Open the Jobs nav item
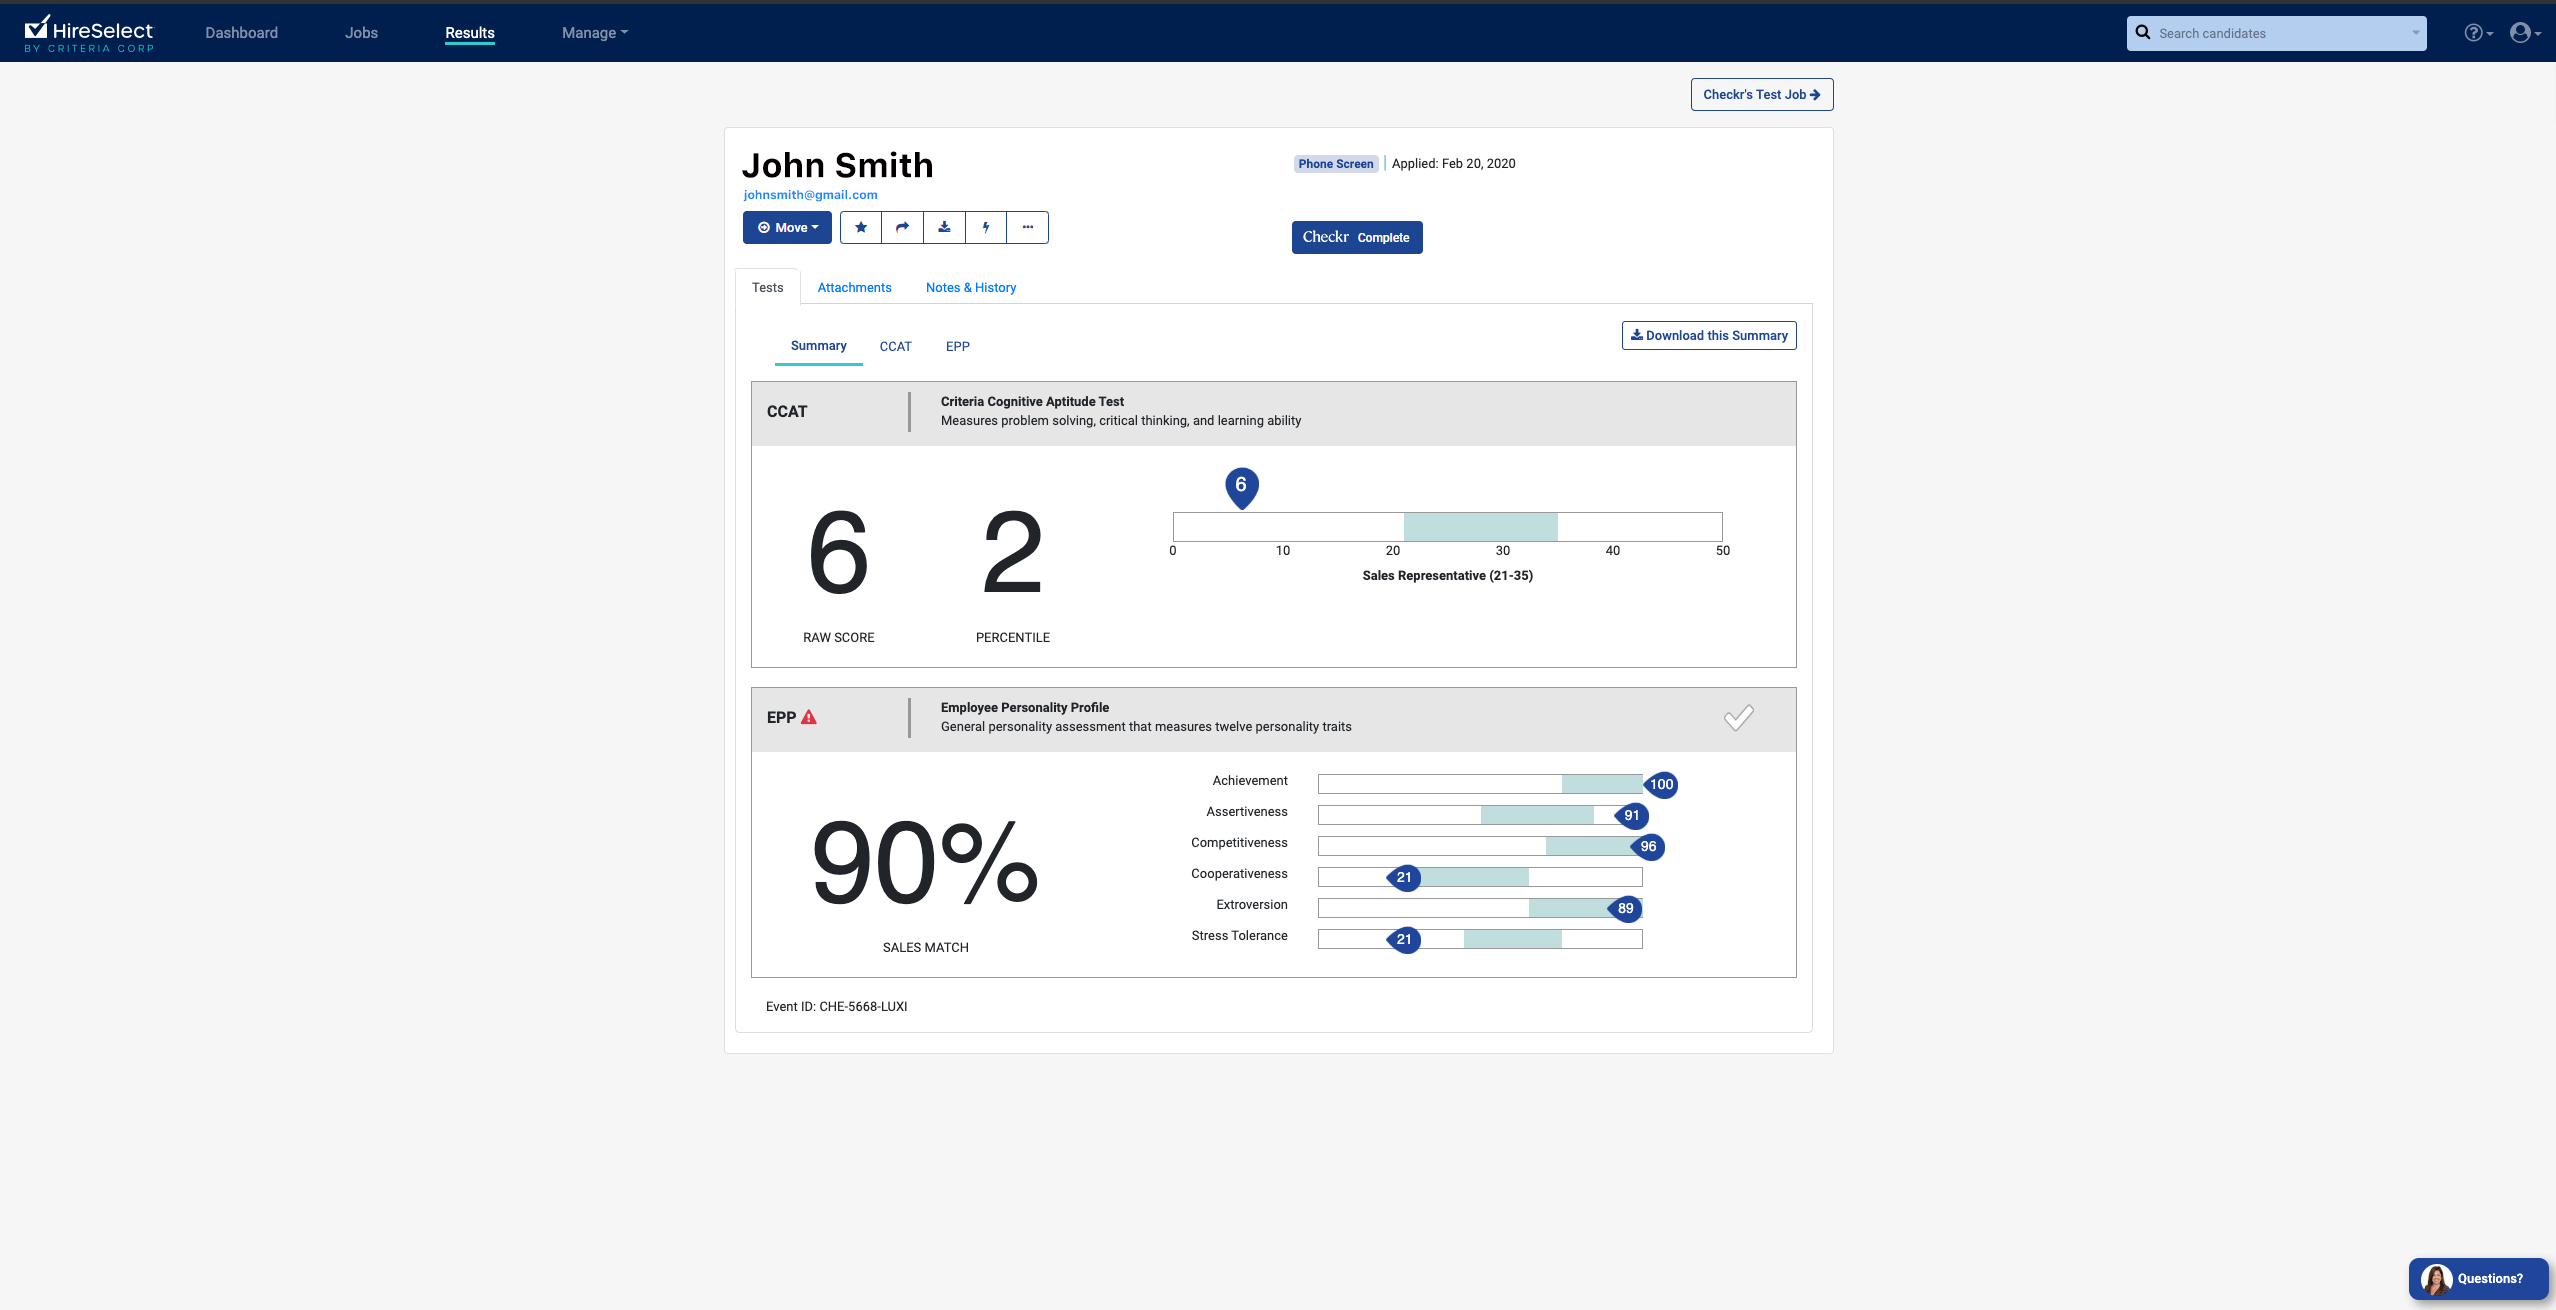Viewport: 2556px width, 1310px height. 361,33
